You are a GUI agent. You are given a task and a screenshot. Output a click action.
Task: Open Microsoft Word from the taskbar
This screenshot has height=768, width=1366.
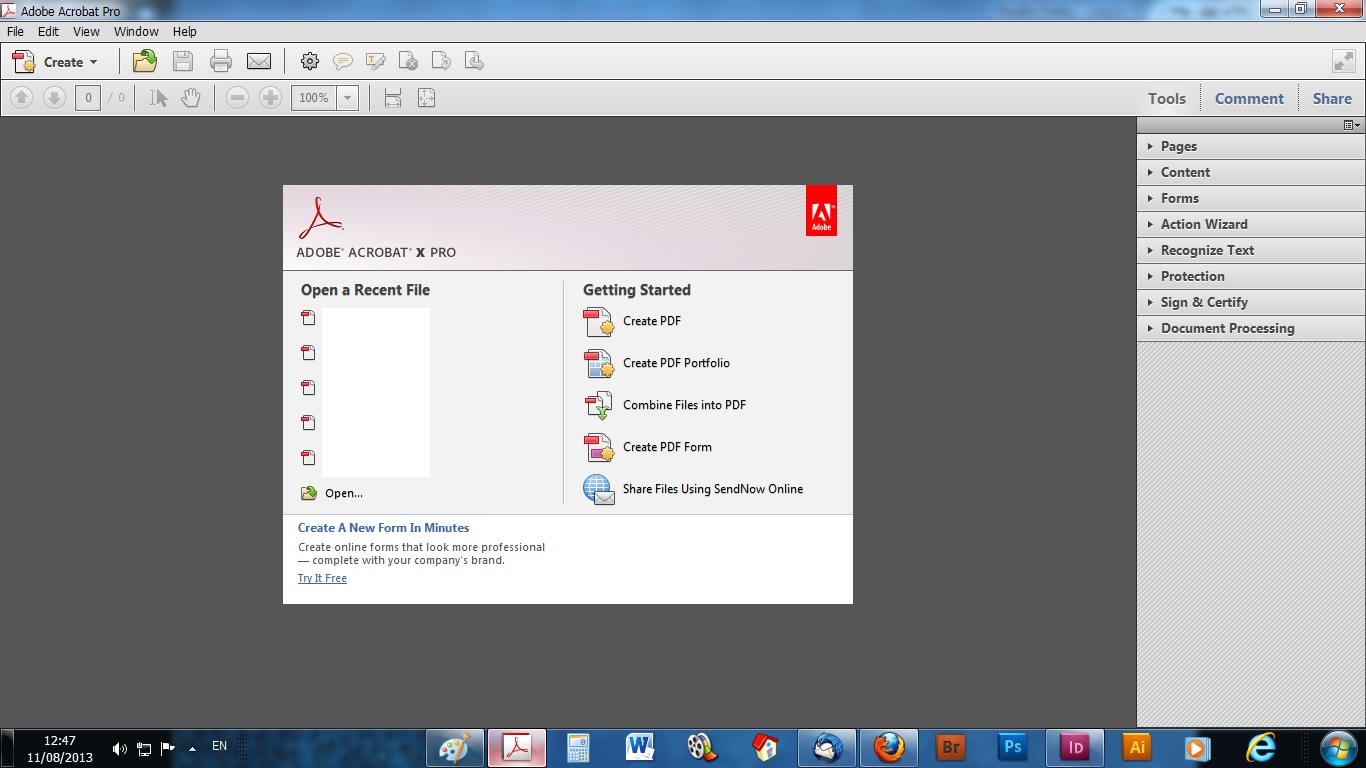point(640,748)
